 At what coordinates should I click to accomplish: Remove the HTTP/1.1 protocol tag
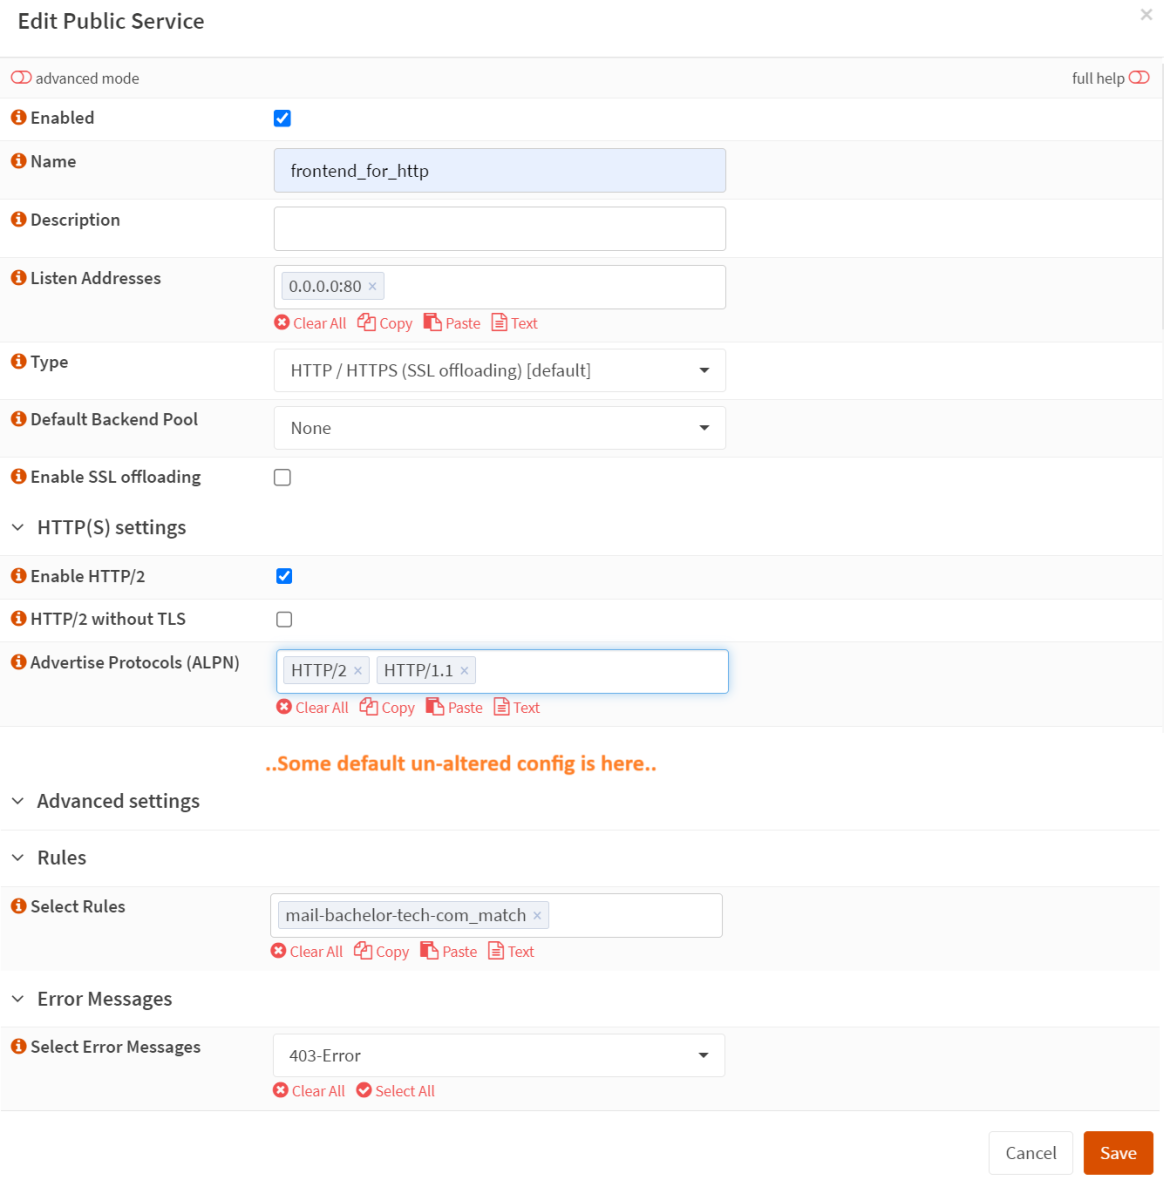[x=464, y=670]
